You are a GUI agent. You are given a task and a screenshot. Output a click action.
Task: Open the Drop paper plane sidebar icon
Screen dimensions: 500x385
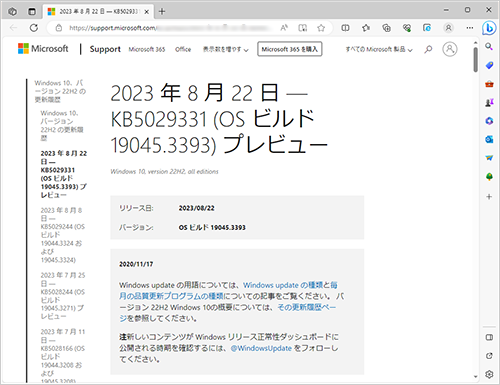click(489, 158)
